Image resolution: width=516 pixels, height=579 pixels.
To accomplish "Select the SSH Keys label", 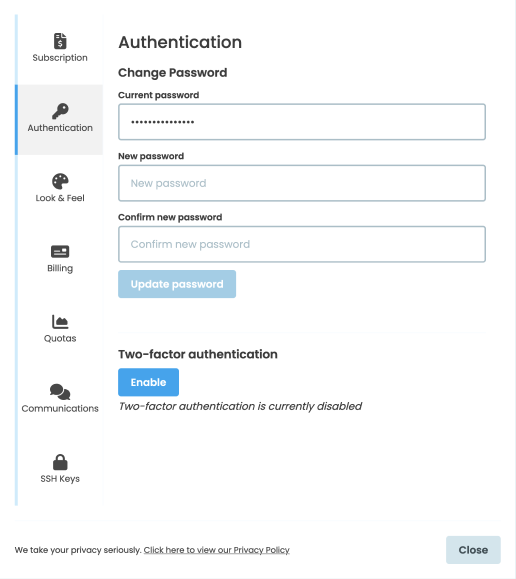I will 60,479.
